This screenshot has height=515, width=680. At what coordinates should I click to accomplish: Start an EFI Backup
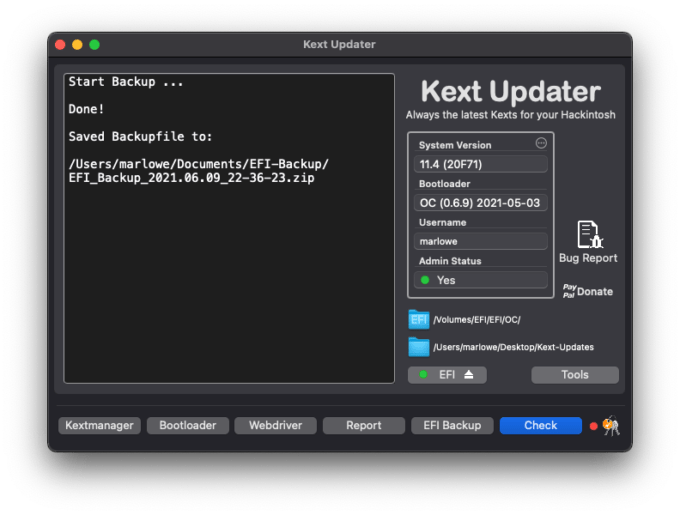click(452, 425)
